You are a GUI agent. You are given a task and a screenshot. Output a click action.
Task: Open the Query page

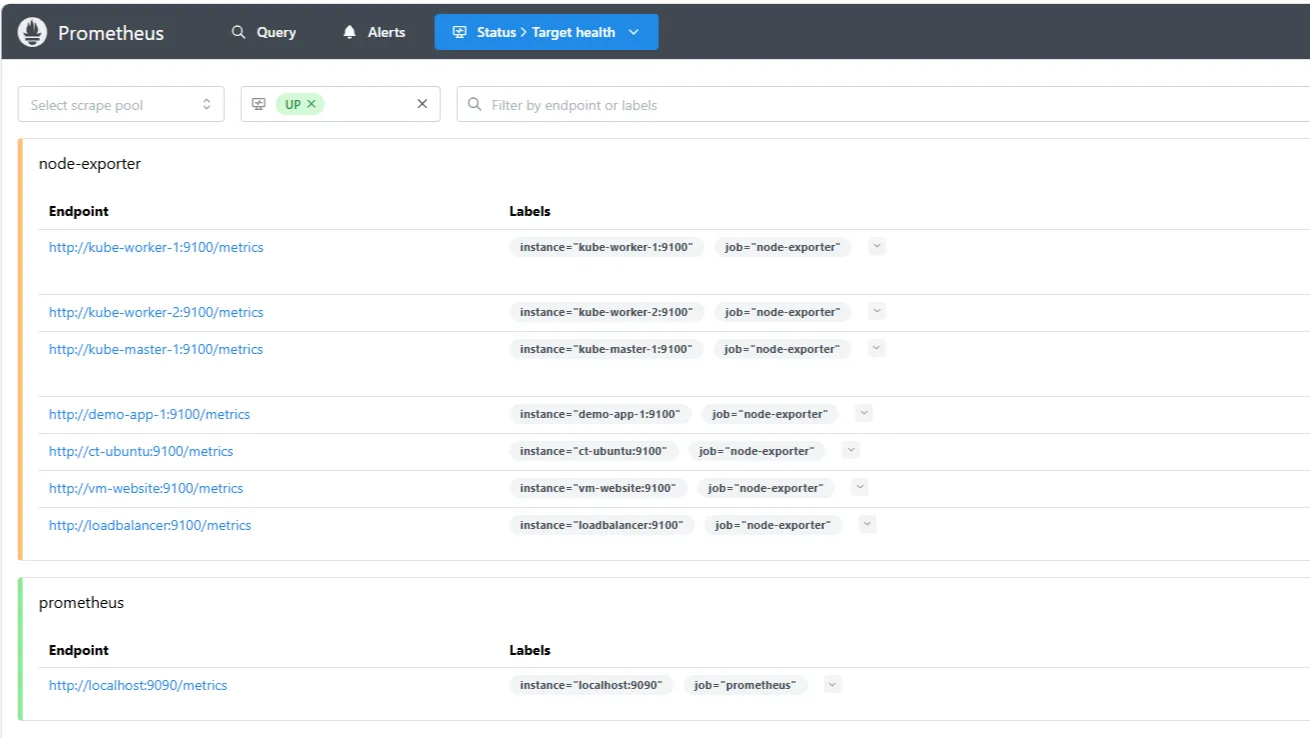click(264, 32)
